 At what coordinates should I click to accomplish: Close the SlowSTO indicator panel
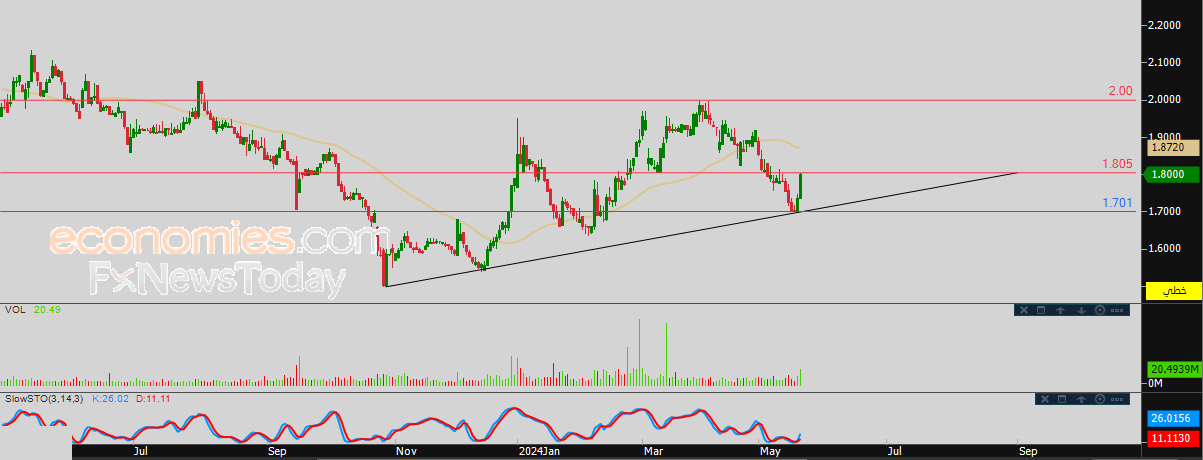(1045, 399)
